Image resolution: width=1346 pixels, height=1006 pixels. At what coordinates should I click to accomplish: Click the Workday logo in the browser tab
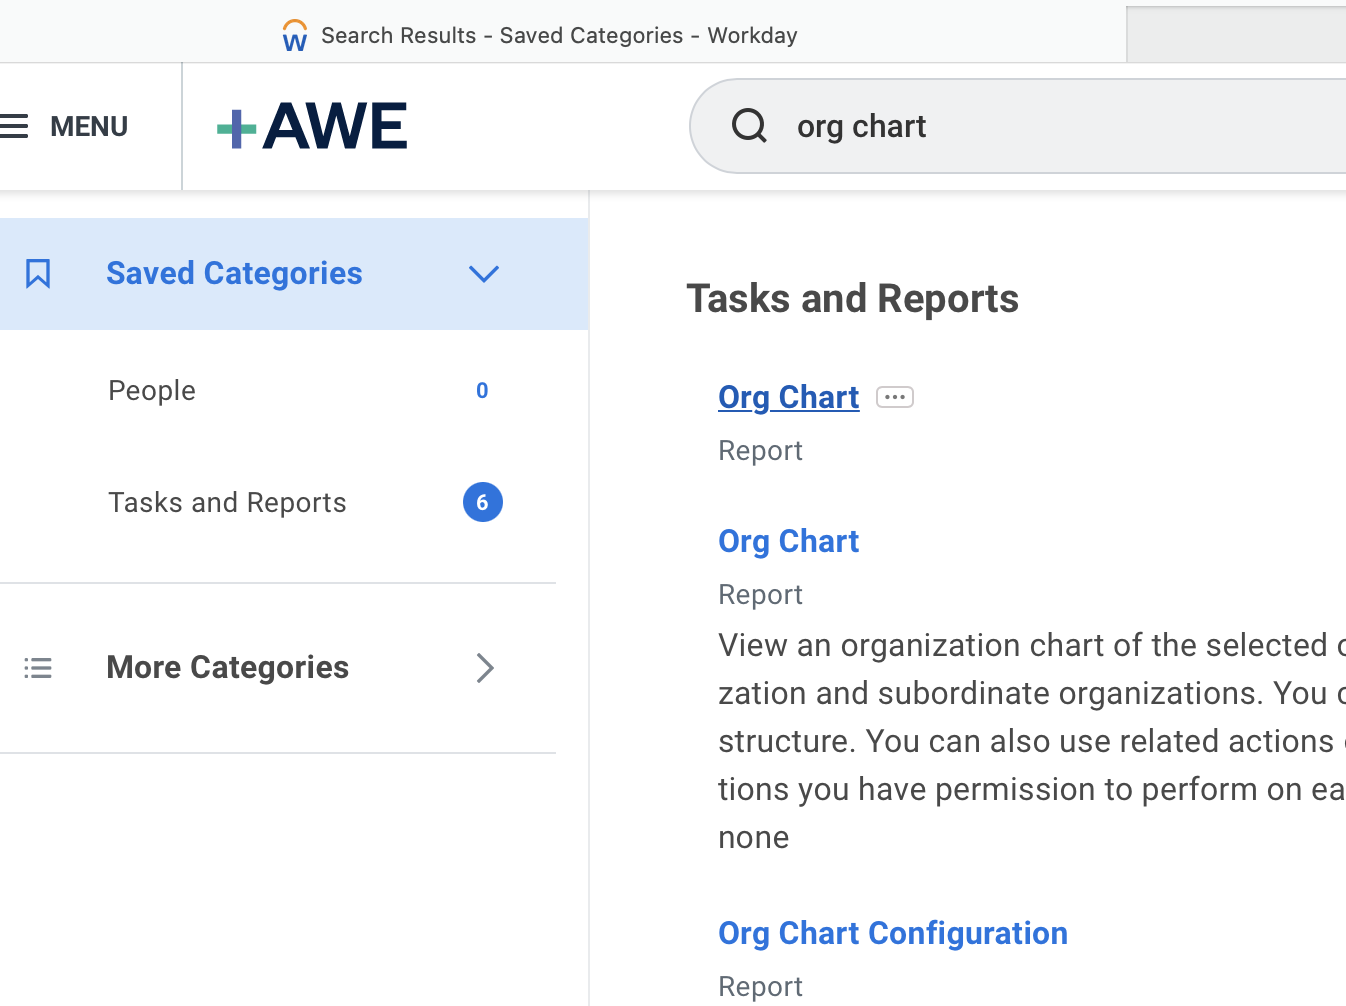pos(293,34)
